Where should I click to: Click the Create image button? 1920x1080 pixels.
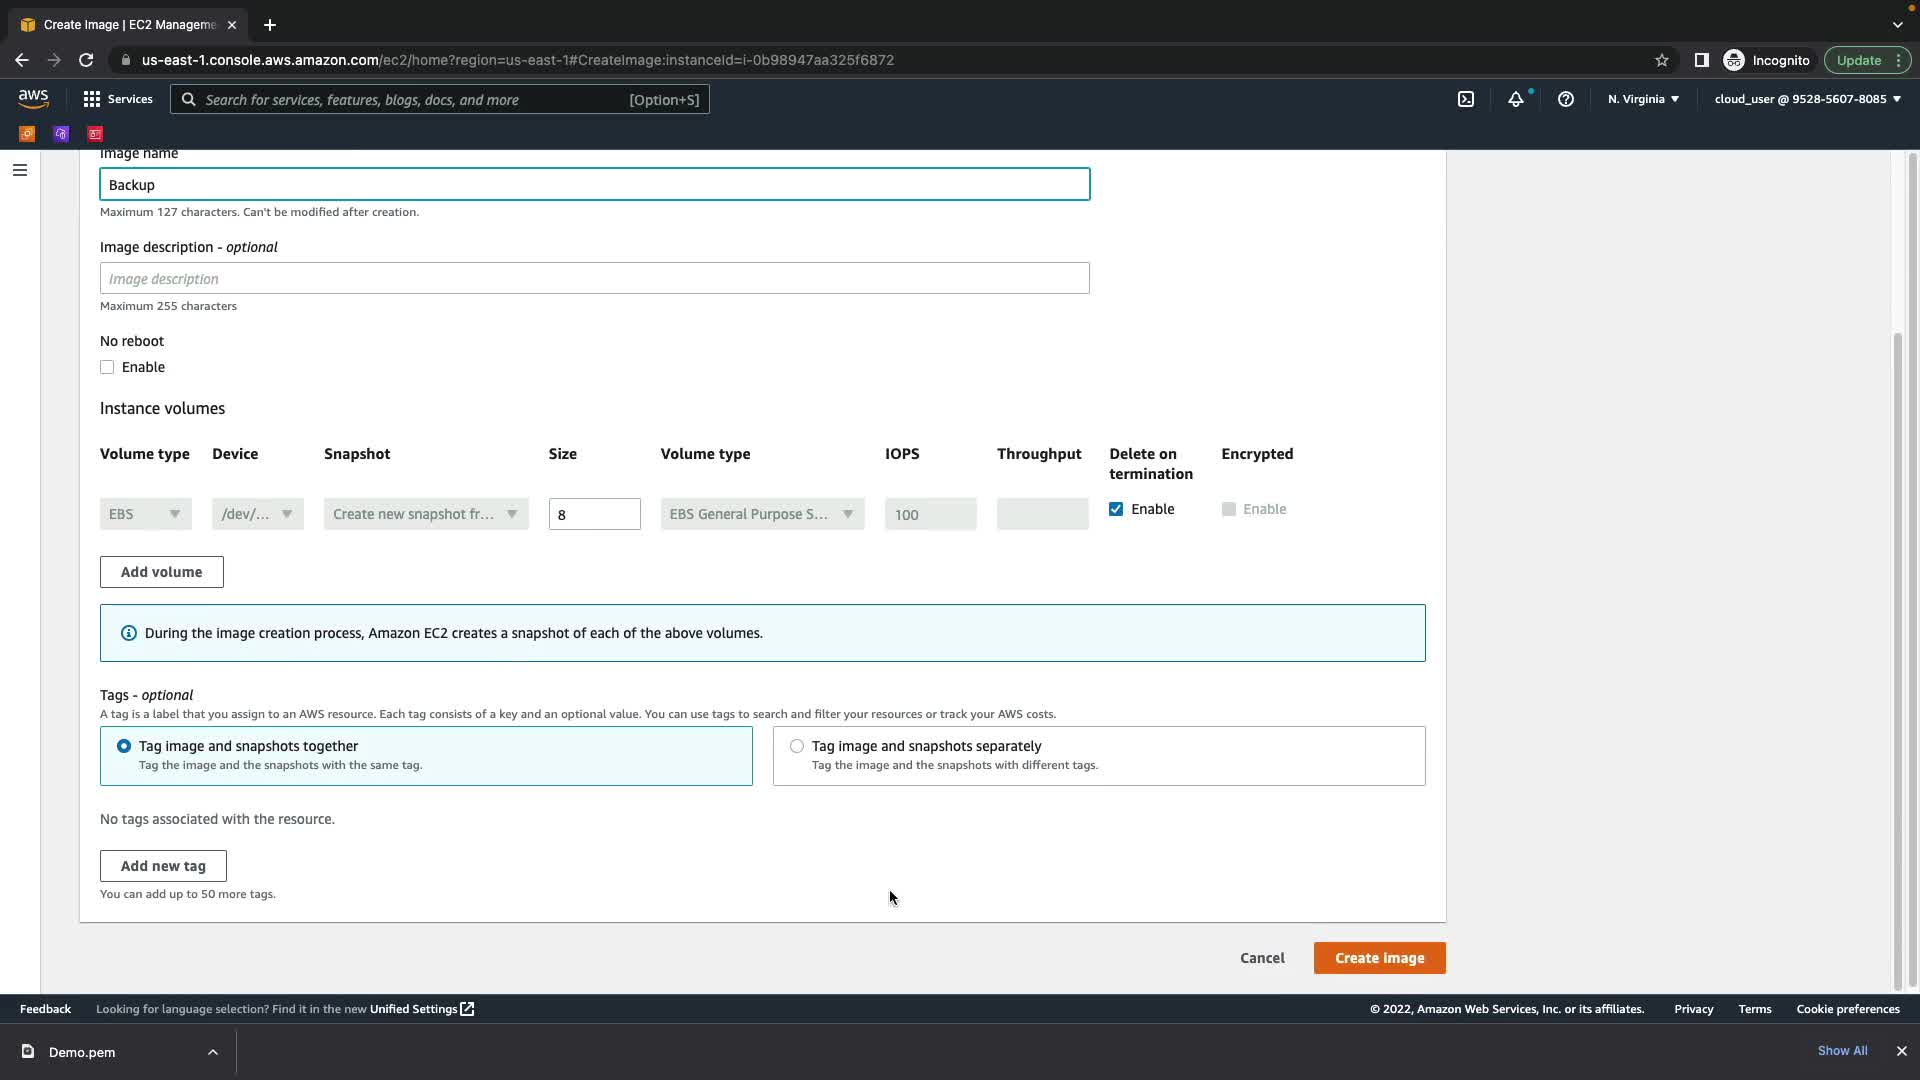(1379, 958)
